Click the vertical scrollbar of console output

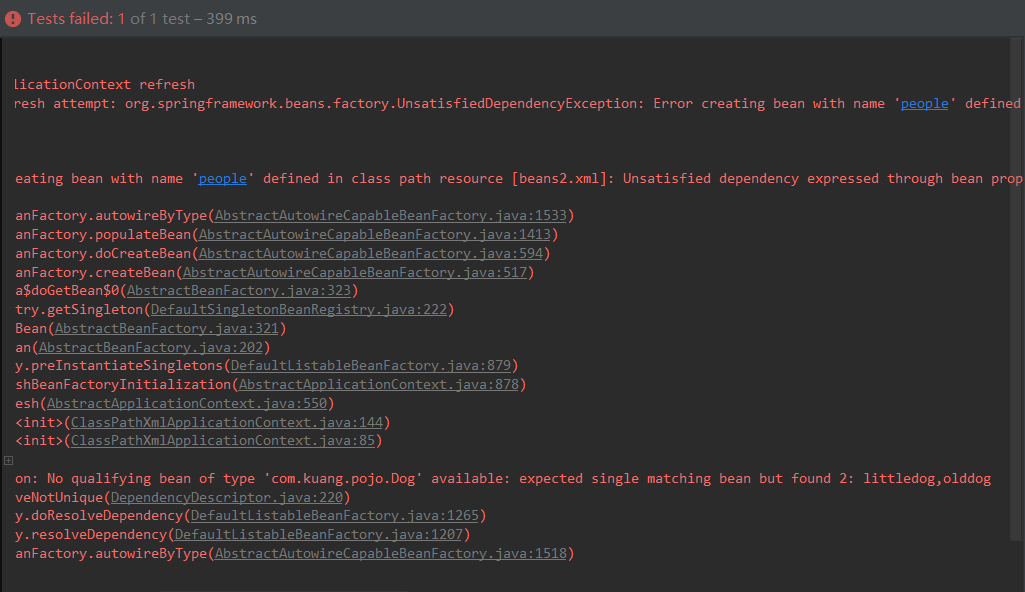[1015, 288]
